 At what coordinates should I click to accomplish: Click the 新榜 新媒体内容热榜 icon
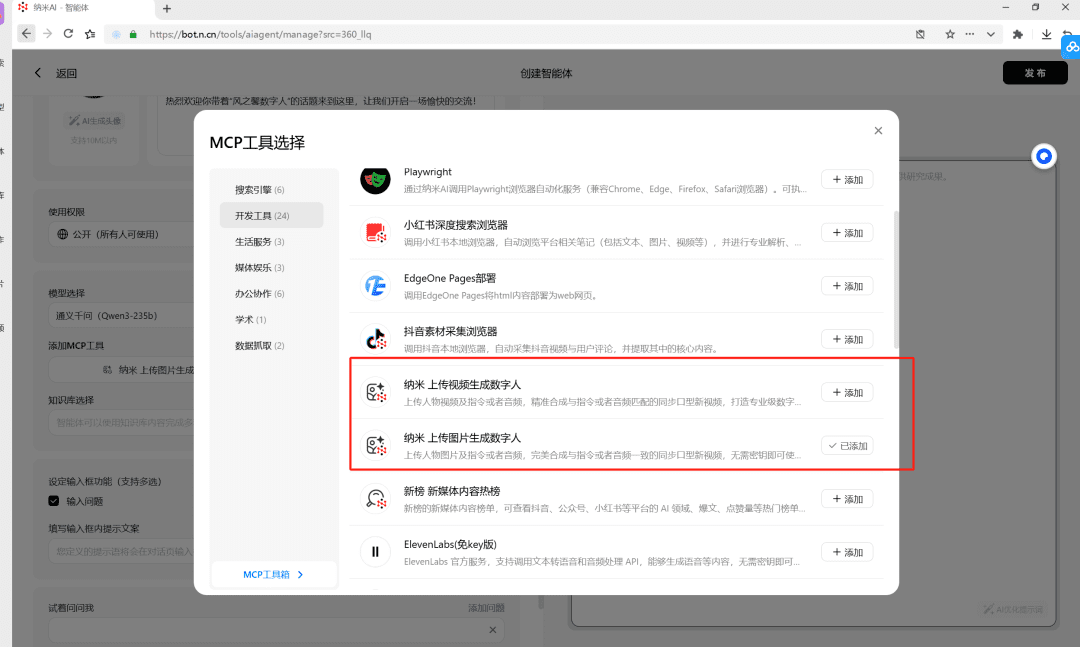click(375, 499)
